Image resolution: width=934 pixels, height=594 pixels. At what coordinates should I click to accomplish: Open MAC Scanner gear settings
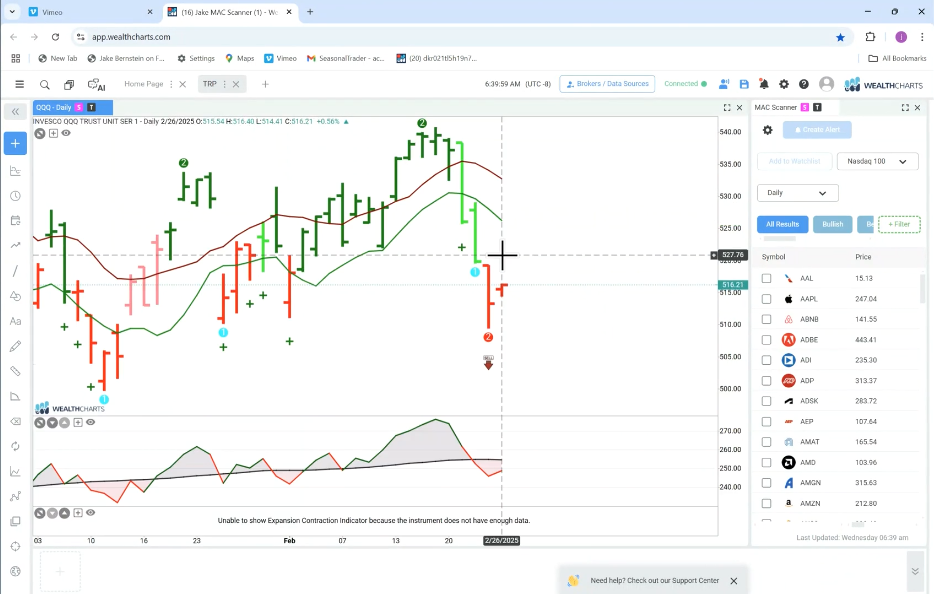pos(768,130)
